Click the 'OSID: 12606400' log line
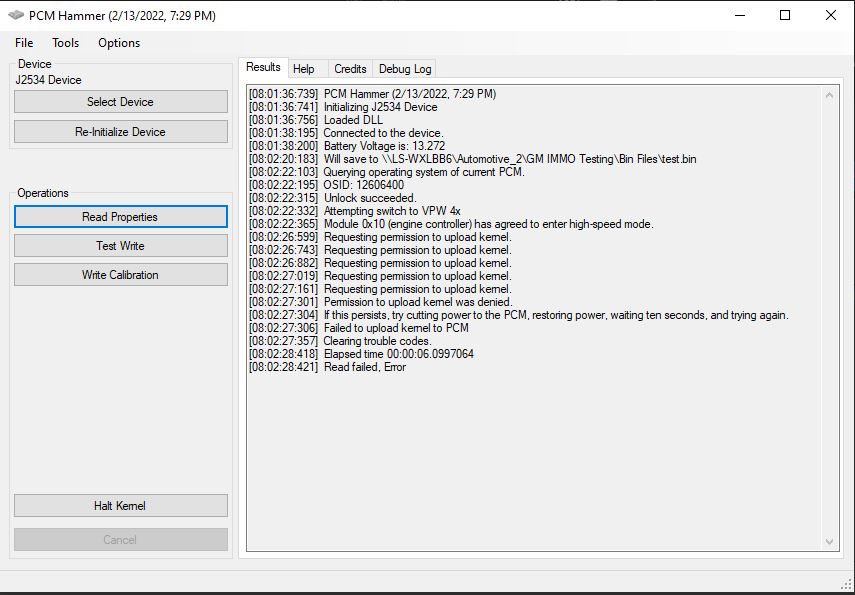 click(x=327, y=185)
